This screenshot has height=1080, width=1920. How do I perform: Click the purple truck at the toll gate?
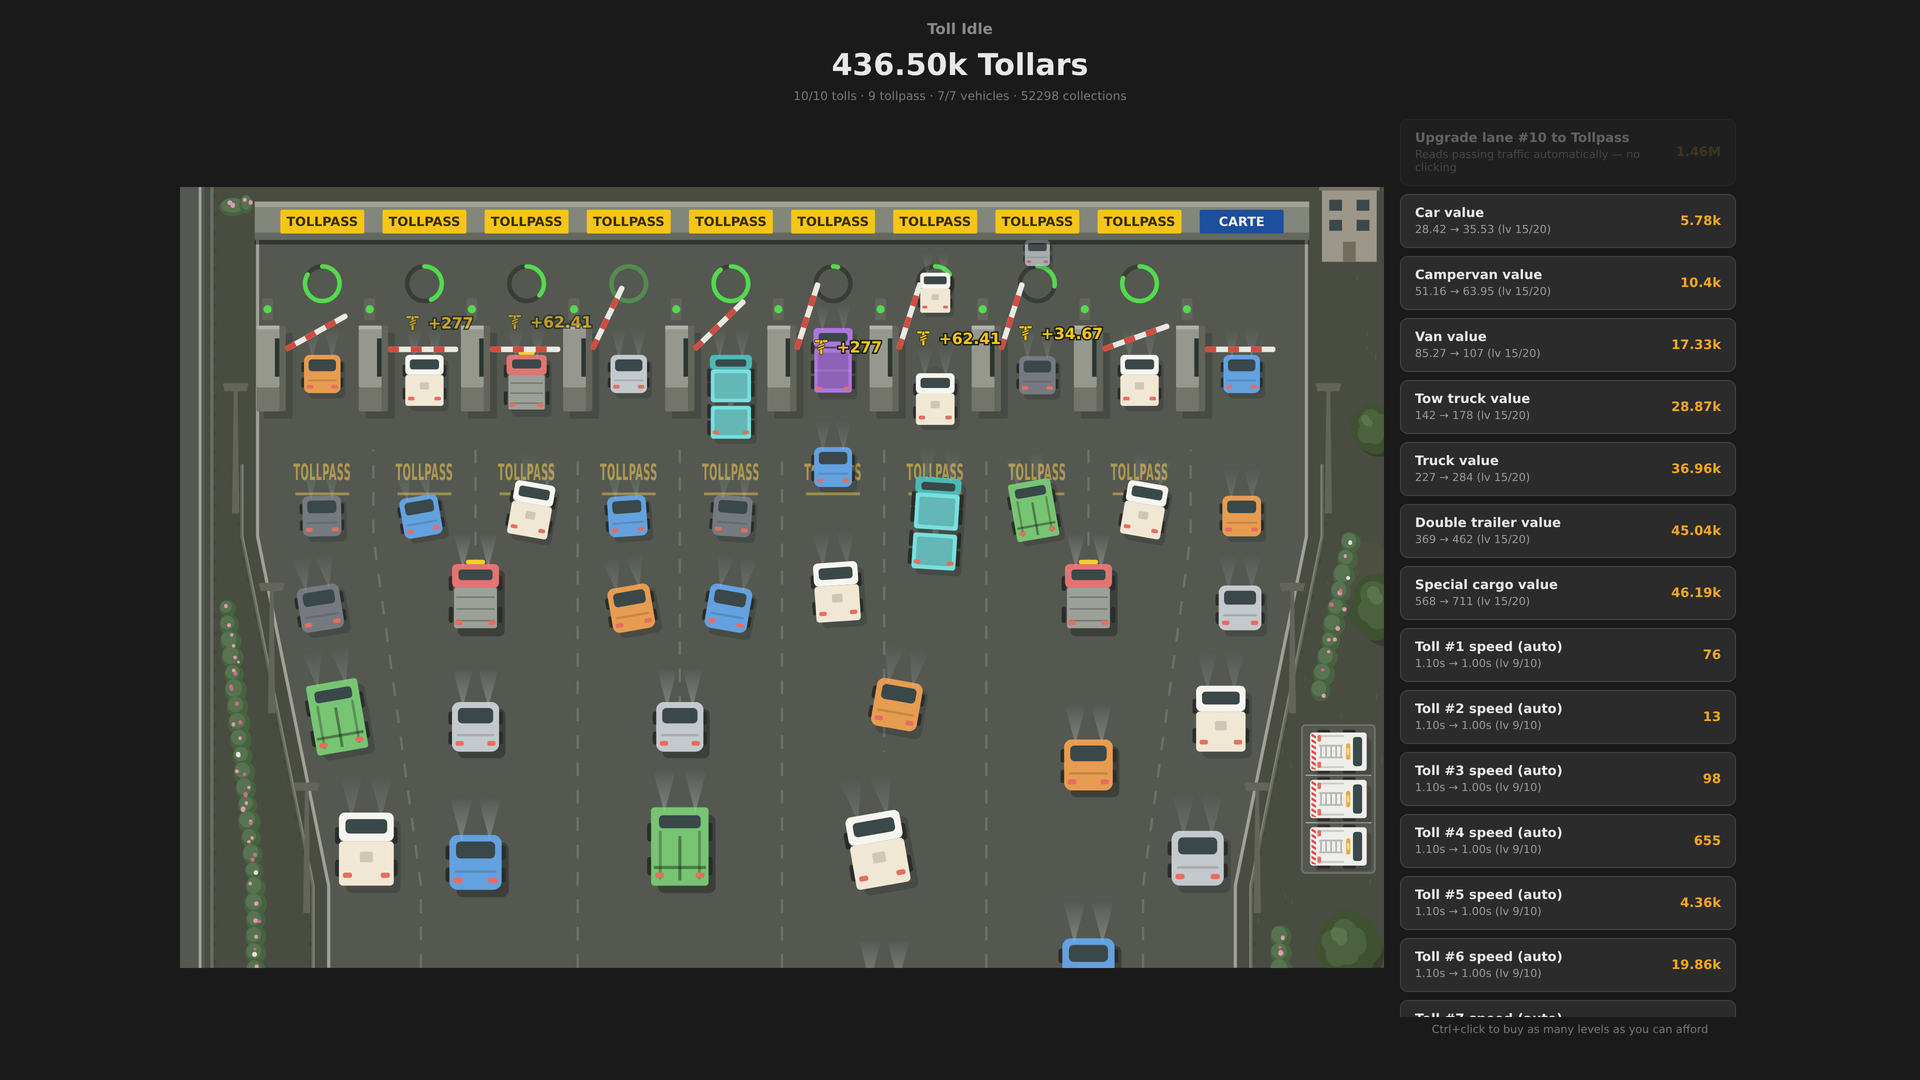(832, 360)
